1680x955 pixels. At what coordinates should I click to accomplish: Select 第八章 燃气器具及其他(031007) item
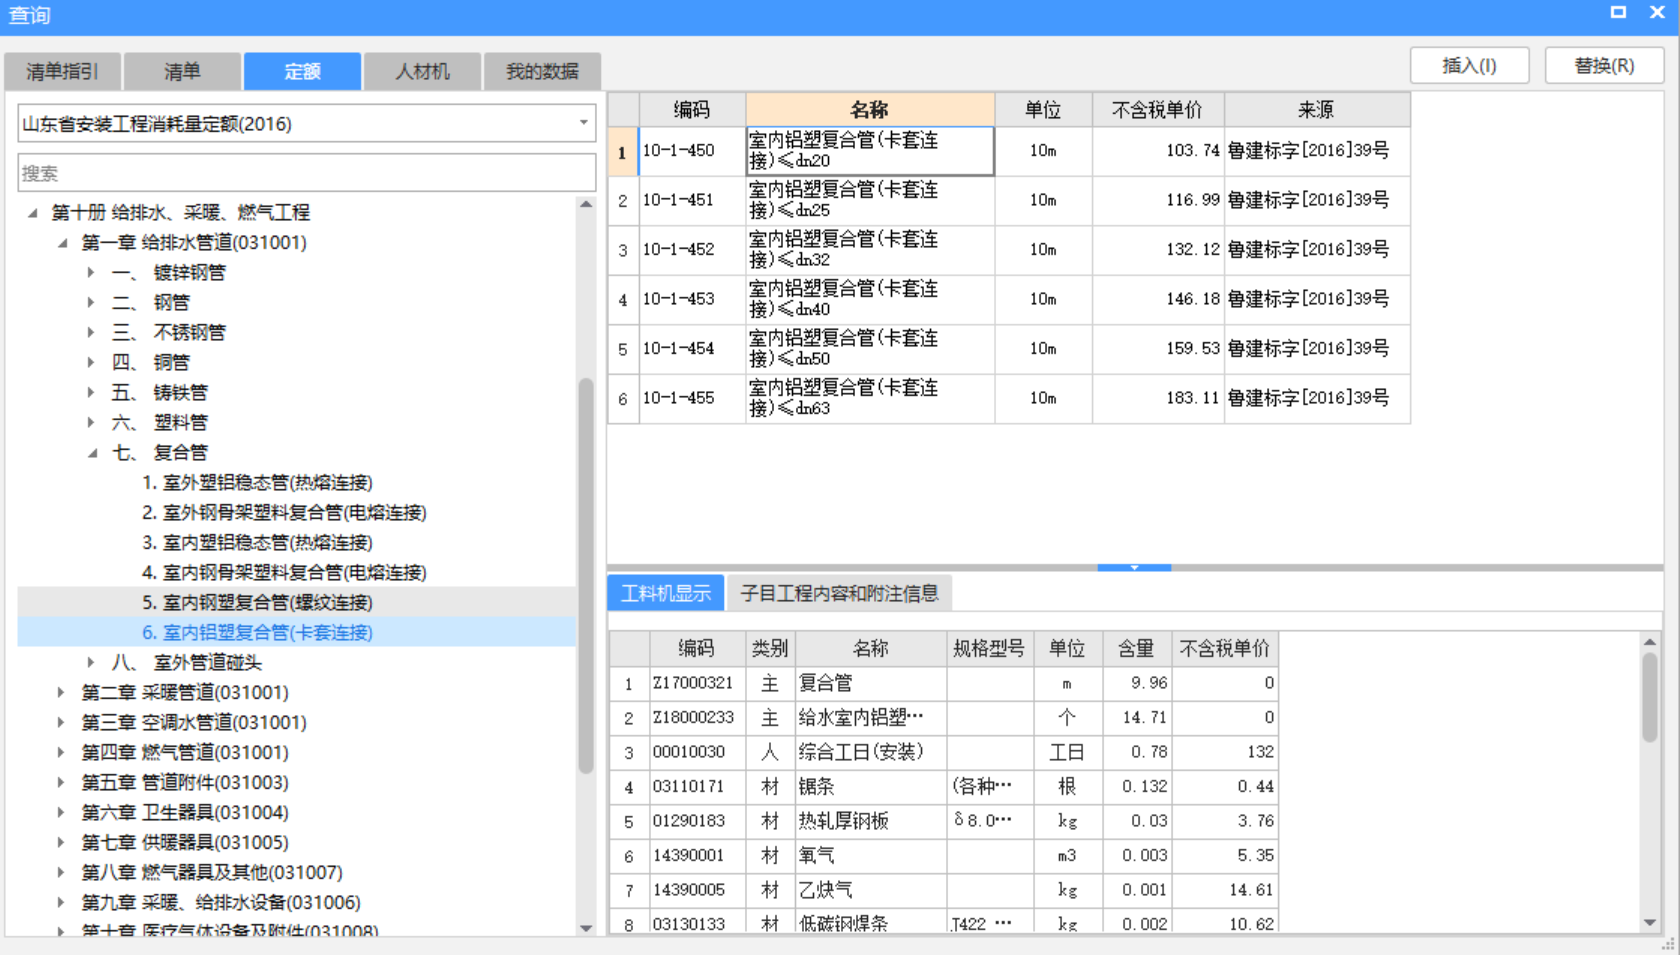tap(212, 872)
